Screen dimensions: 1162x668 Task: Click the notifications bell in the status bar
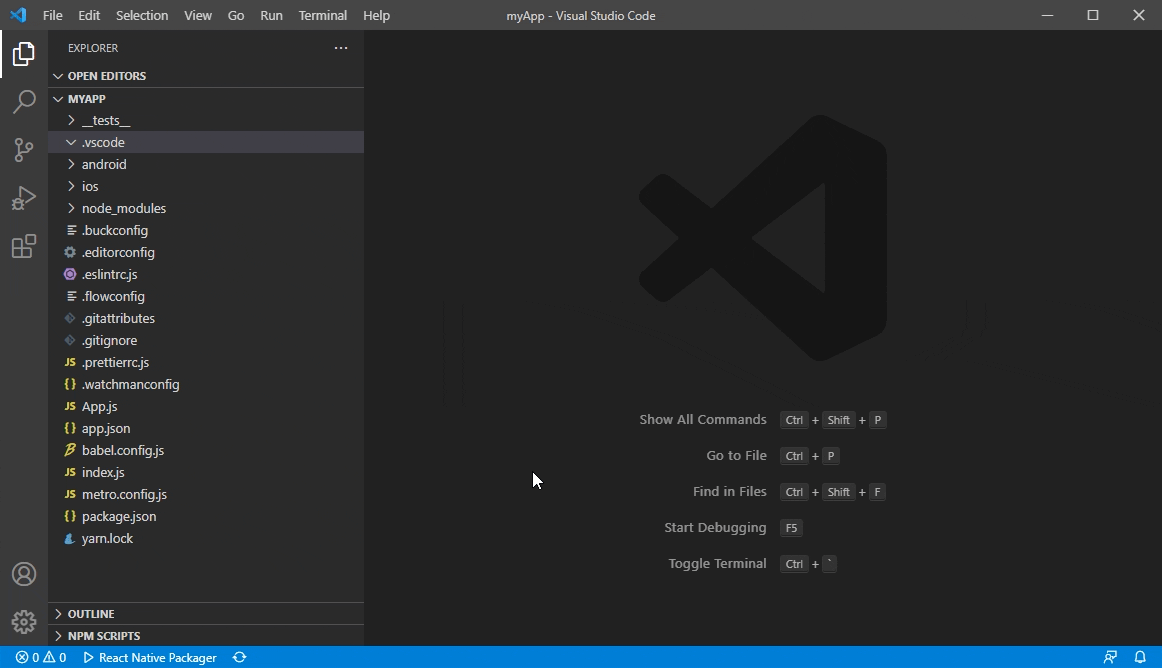pos(1140,657)
